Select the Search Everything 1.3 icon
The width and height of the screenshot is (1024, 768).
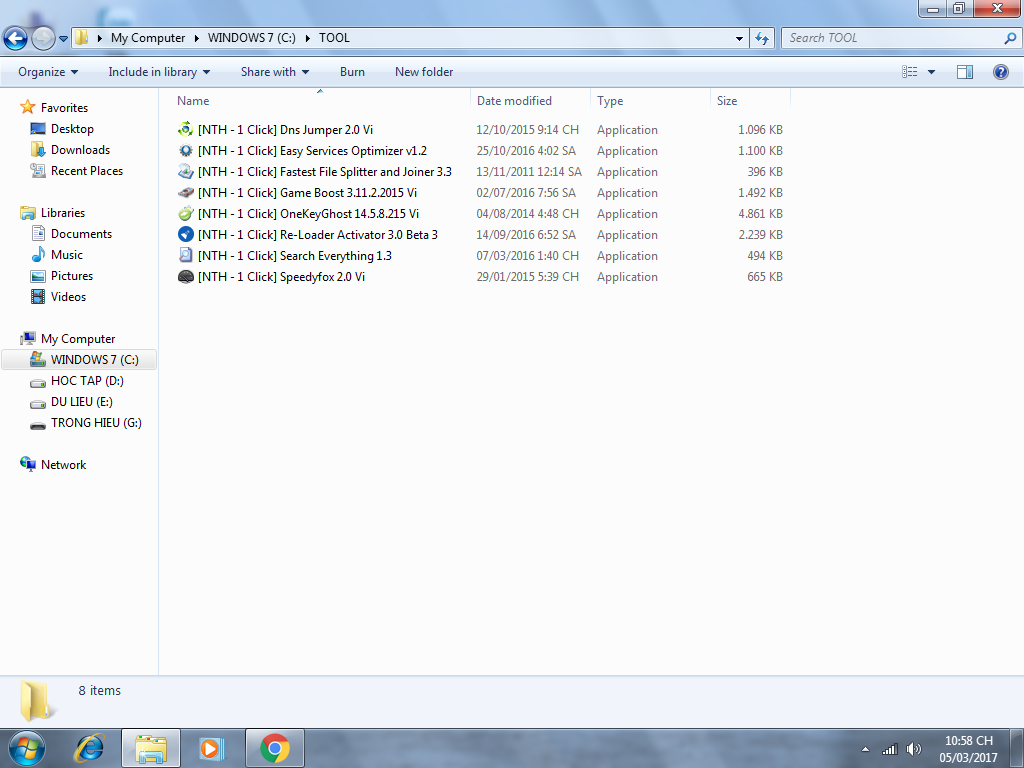186,255
